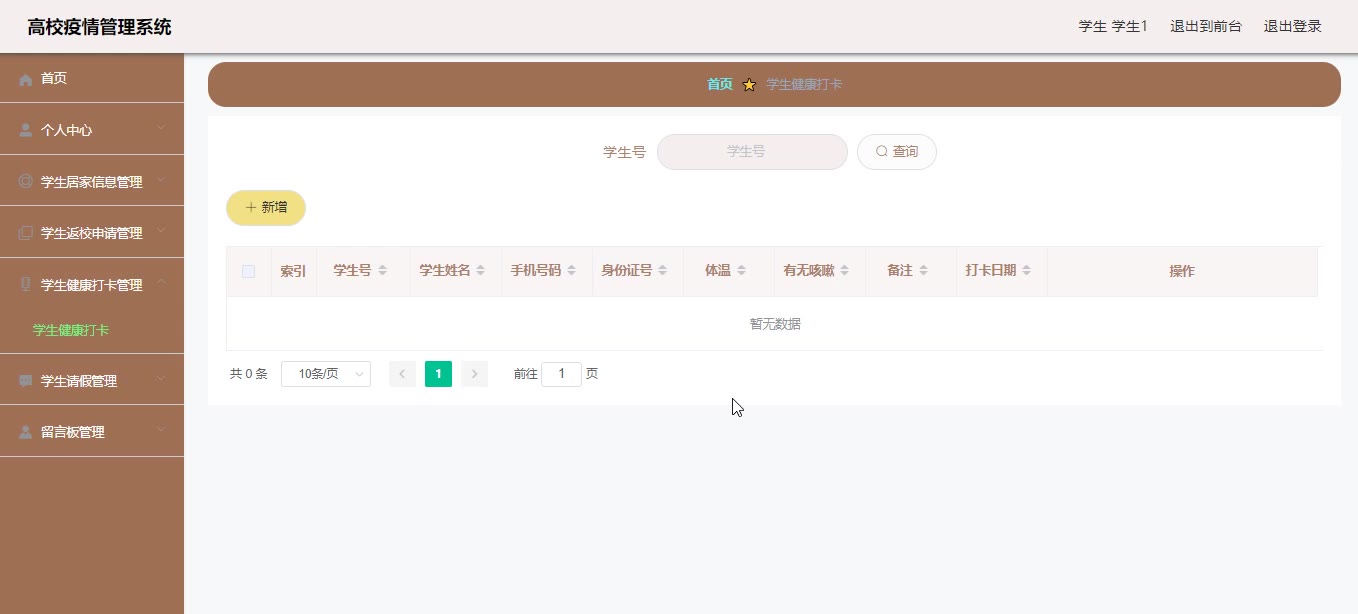The height and width of the screenshot is (614, 1358).
Task: Open 学生请假管理 menu label
Action: click(x=79, y=381)
